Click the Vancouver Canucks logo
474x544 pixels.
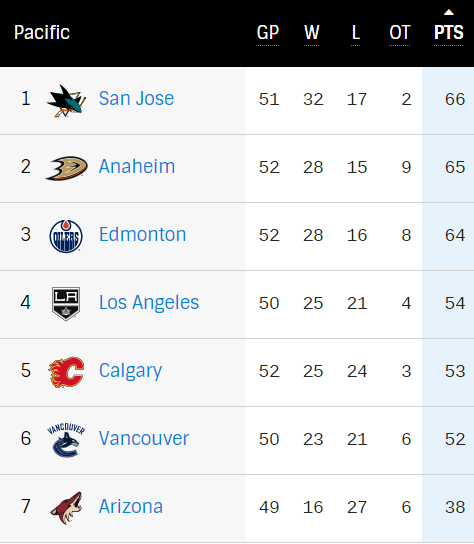point(66,440)
